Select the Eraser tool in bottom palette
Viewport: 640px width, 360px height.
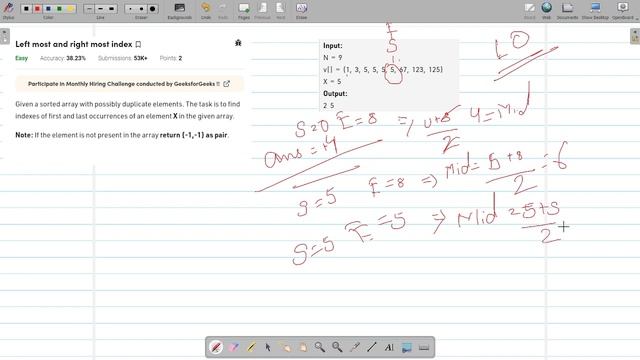pyautogui.click(x=233, y=347)
